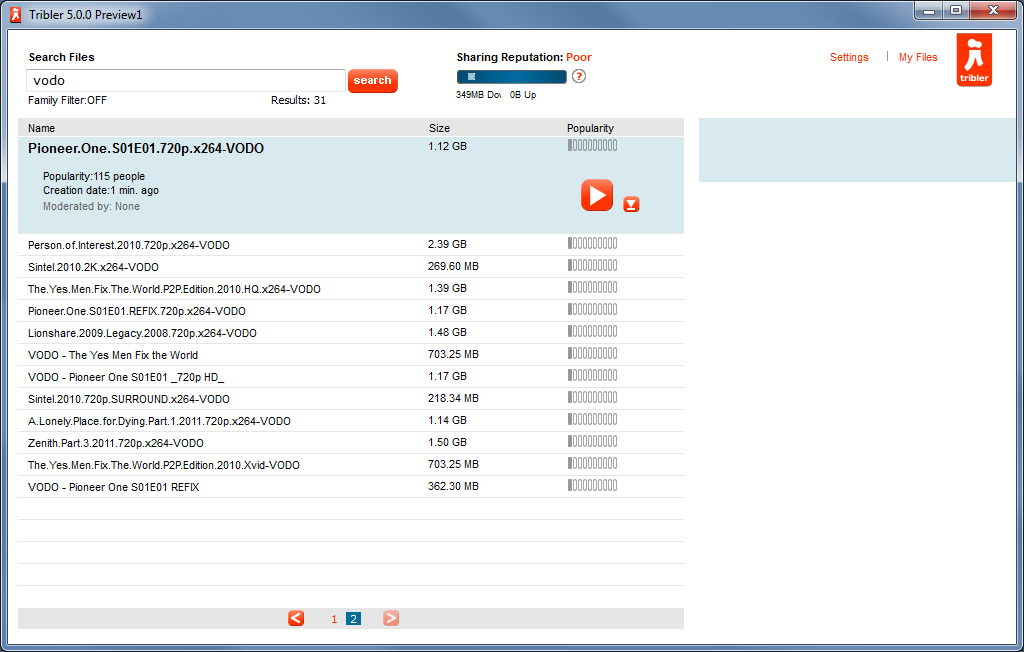Focus the Search Files input field
The height and width of the screenshot is (652, 1026).
pos(186,81)
